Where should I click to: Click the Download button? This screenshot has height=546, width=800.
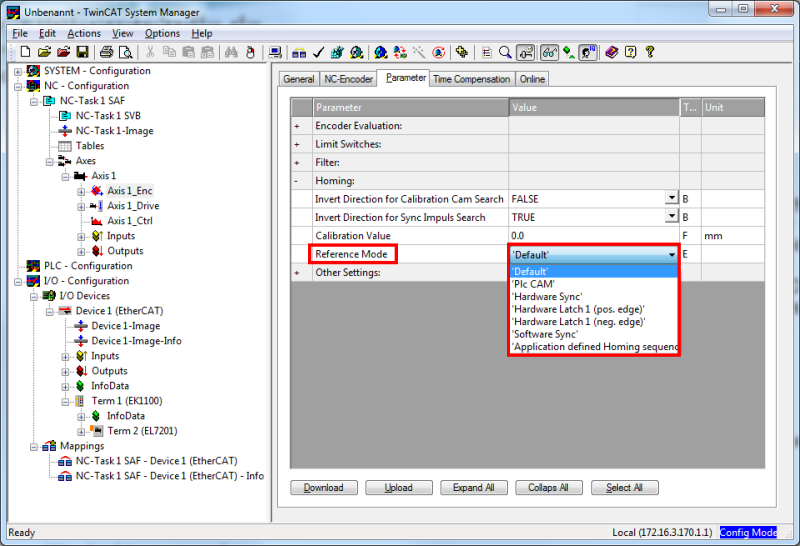coord(323,487)
